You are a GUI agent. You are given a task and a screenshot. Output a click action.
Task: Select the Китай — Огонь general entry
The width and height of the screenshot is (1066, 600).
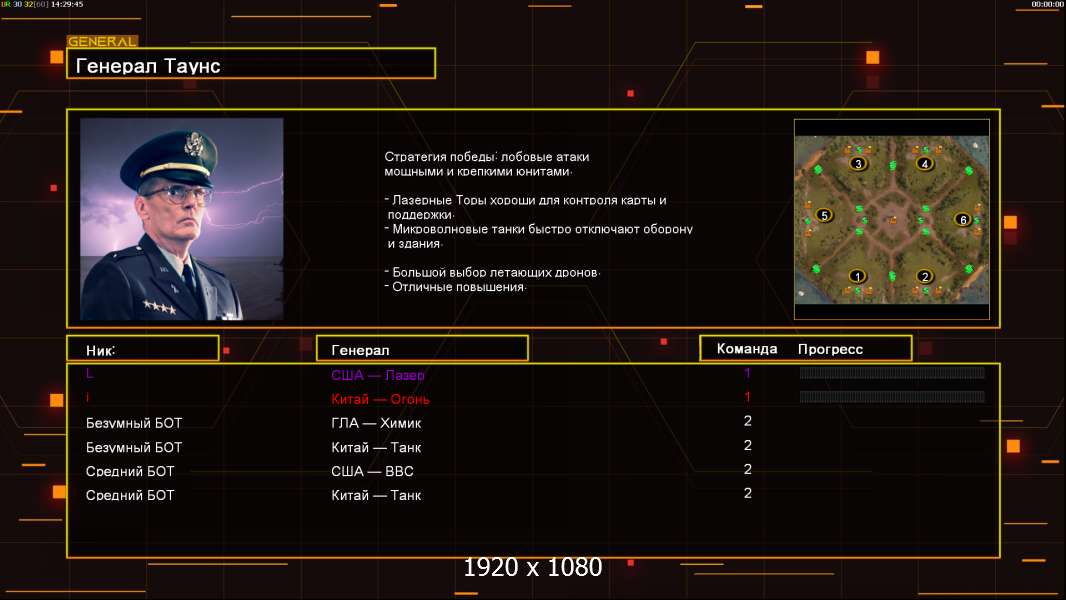380,399
